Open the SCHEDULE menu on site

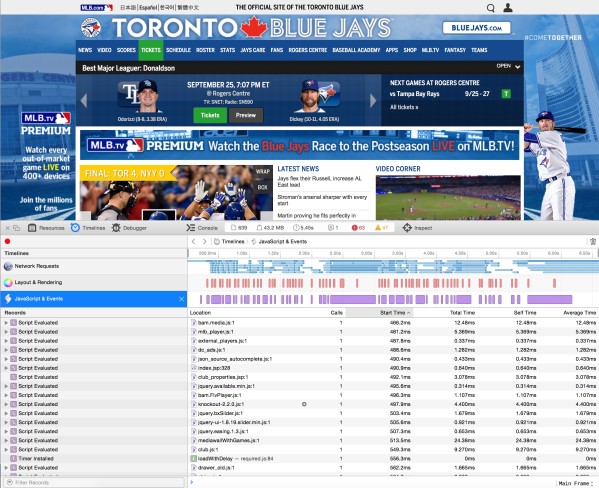[x=178, y=50]
